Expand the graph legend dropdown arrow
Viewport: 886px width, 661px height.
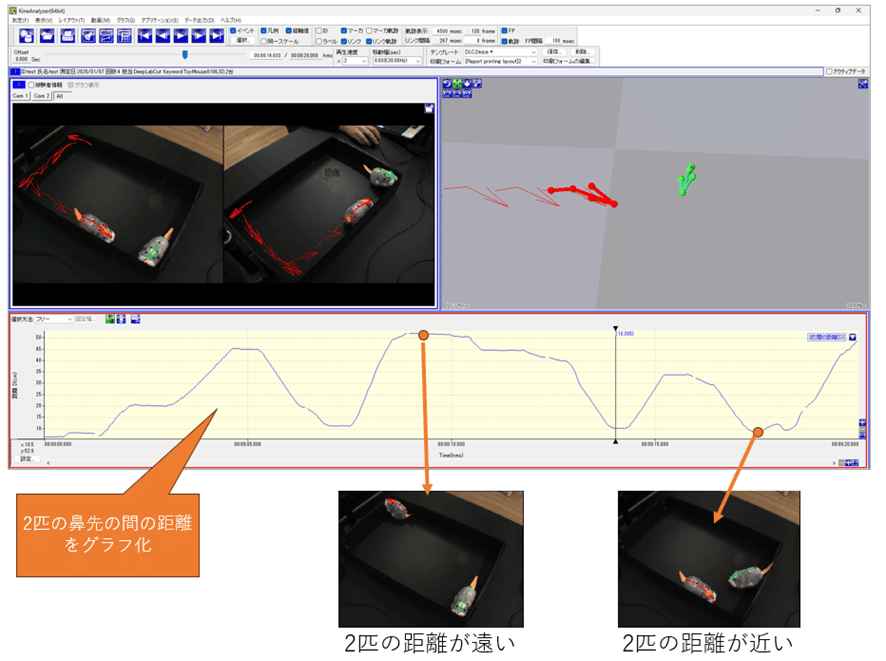pyautogui.click(x=853, y=337)
